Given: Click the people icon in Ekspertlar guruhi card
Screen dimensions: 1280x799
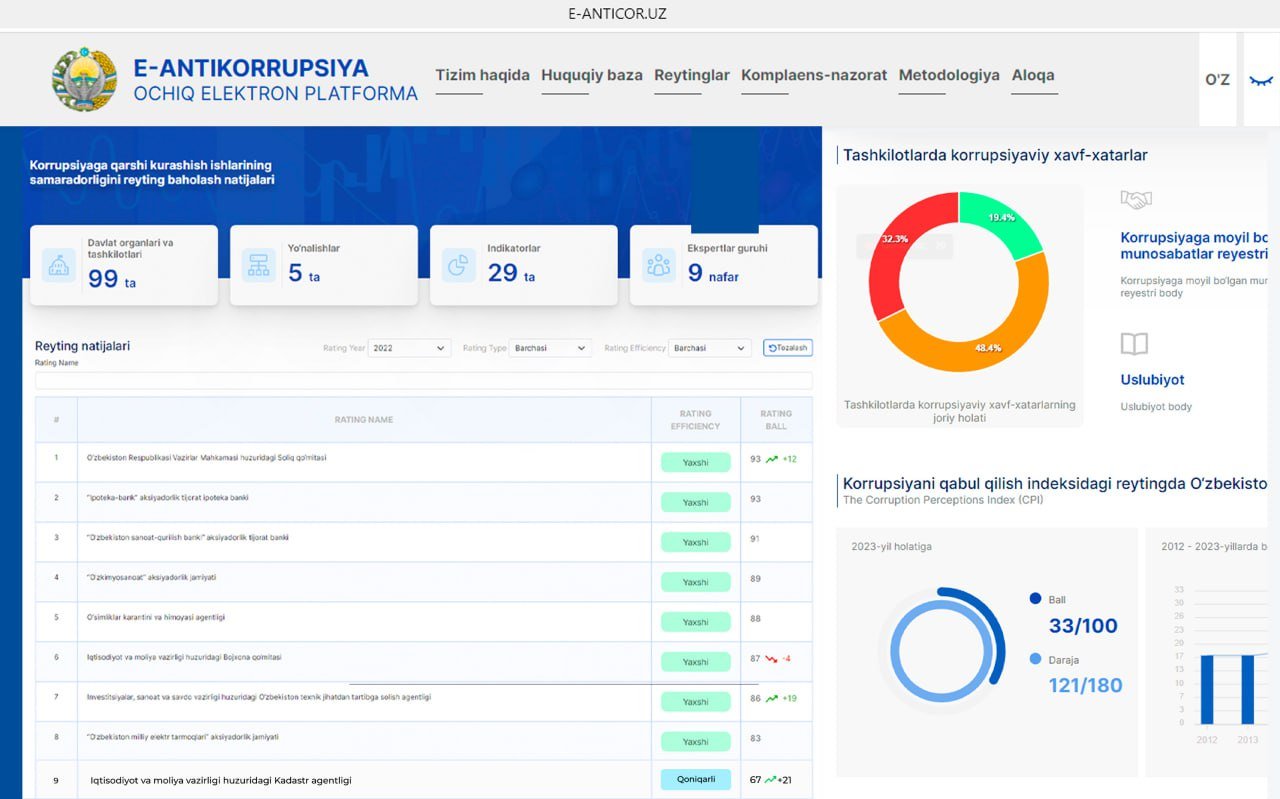Looking at the screenshot, I should coord(659,265).
